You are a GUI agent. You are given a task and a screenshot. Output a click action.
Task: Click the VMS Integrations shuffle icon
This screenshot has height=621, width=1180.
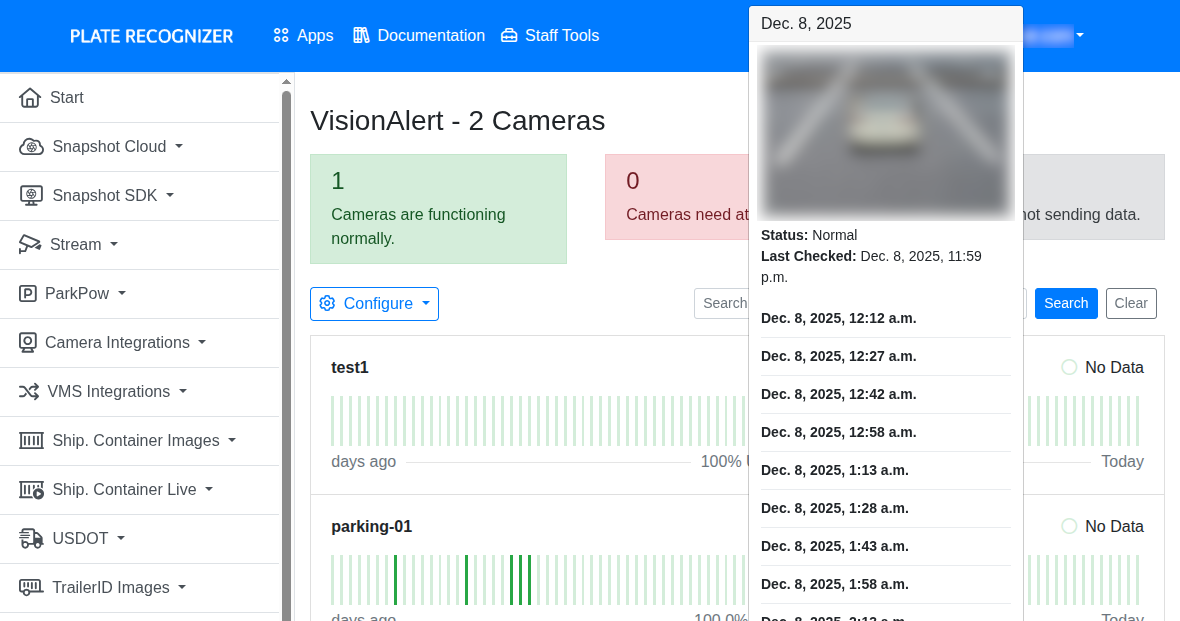(29, 392)
